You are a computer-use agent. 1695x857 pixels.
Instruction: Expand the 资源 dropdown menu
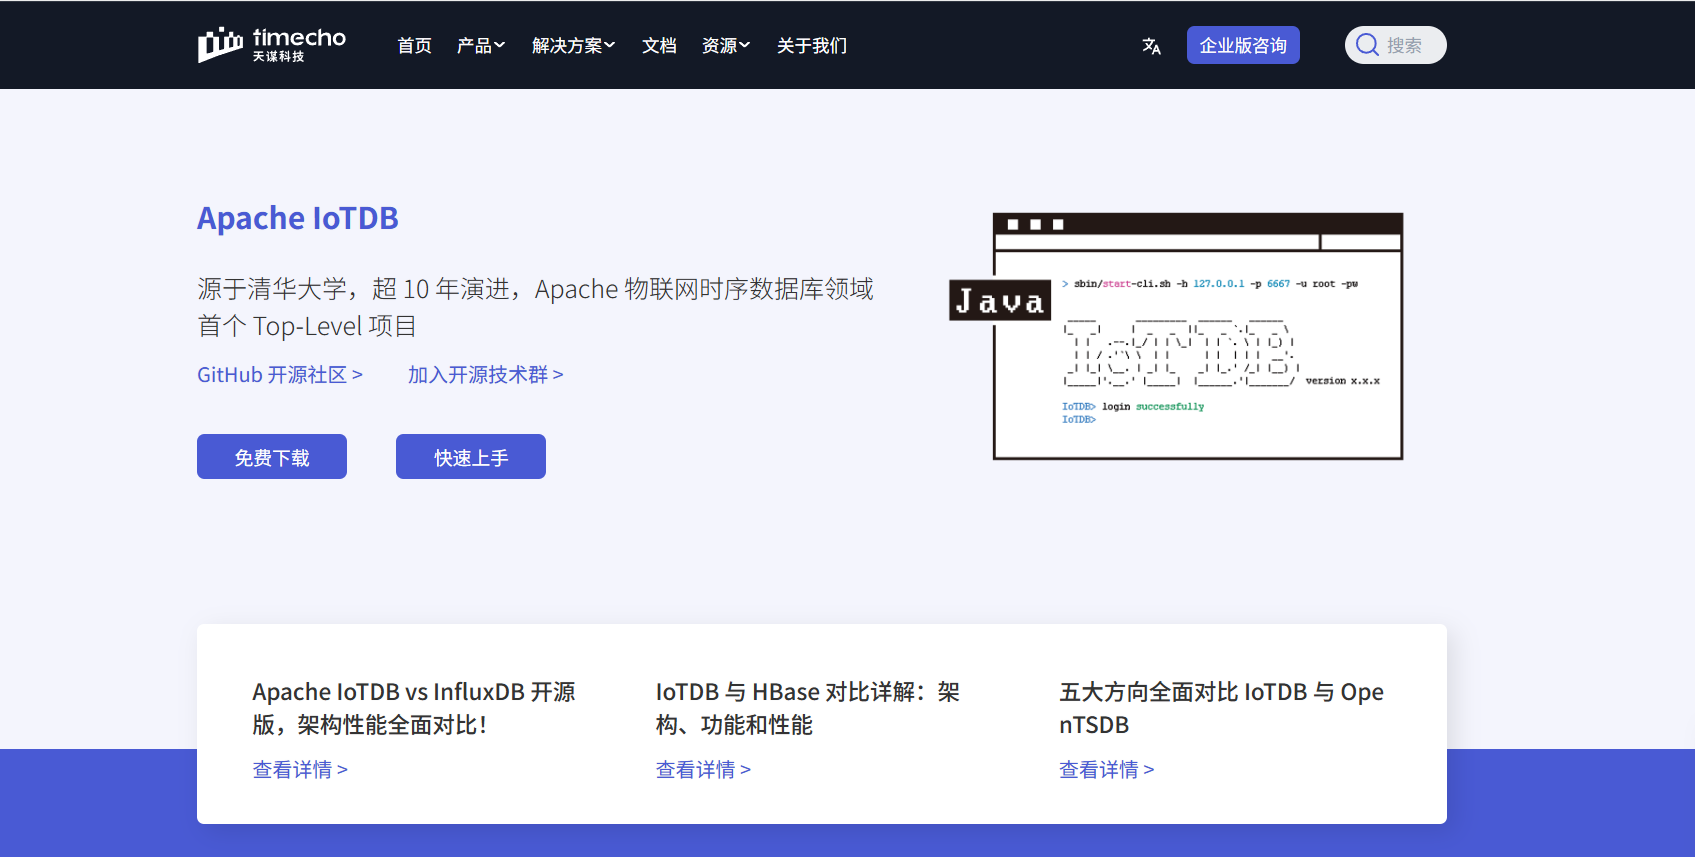[726, 46]
